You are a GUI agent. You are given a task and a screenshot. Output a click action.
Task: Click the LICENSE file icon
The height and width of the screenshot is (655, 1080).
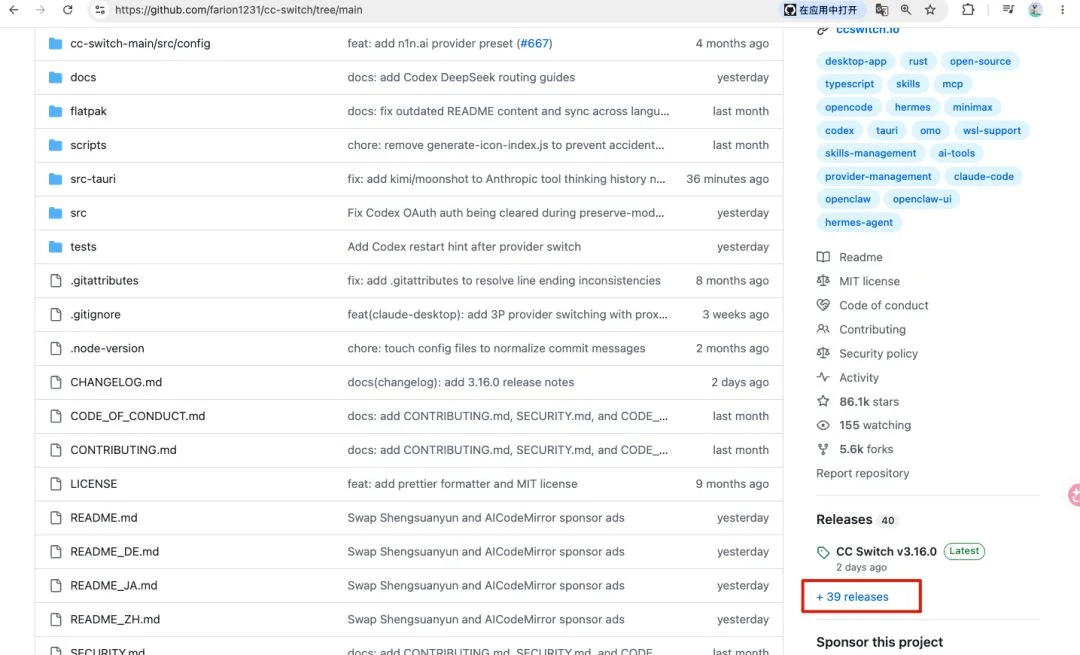pyautogui.click(x=56, y=484)
